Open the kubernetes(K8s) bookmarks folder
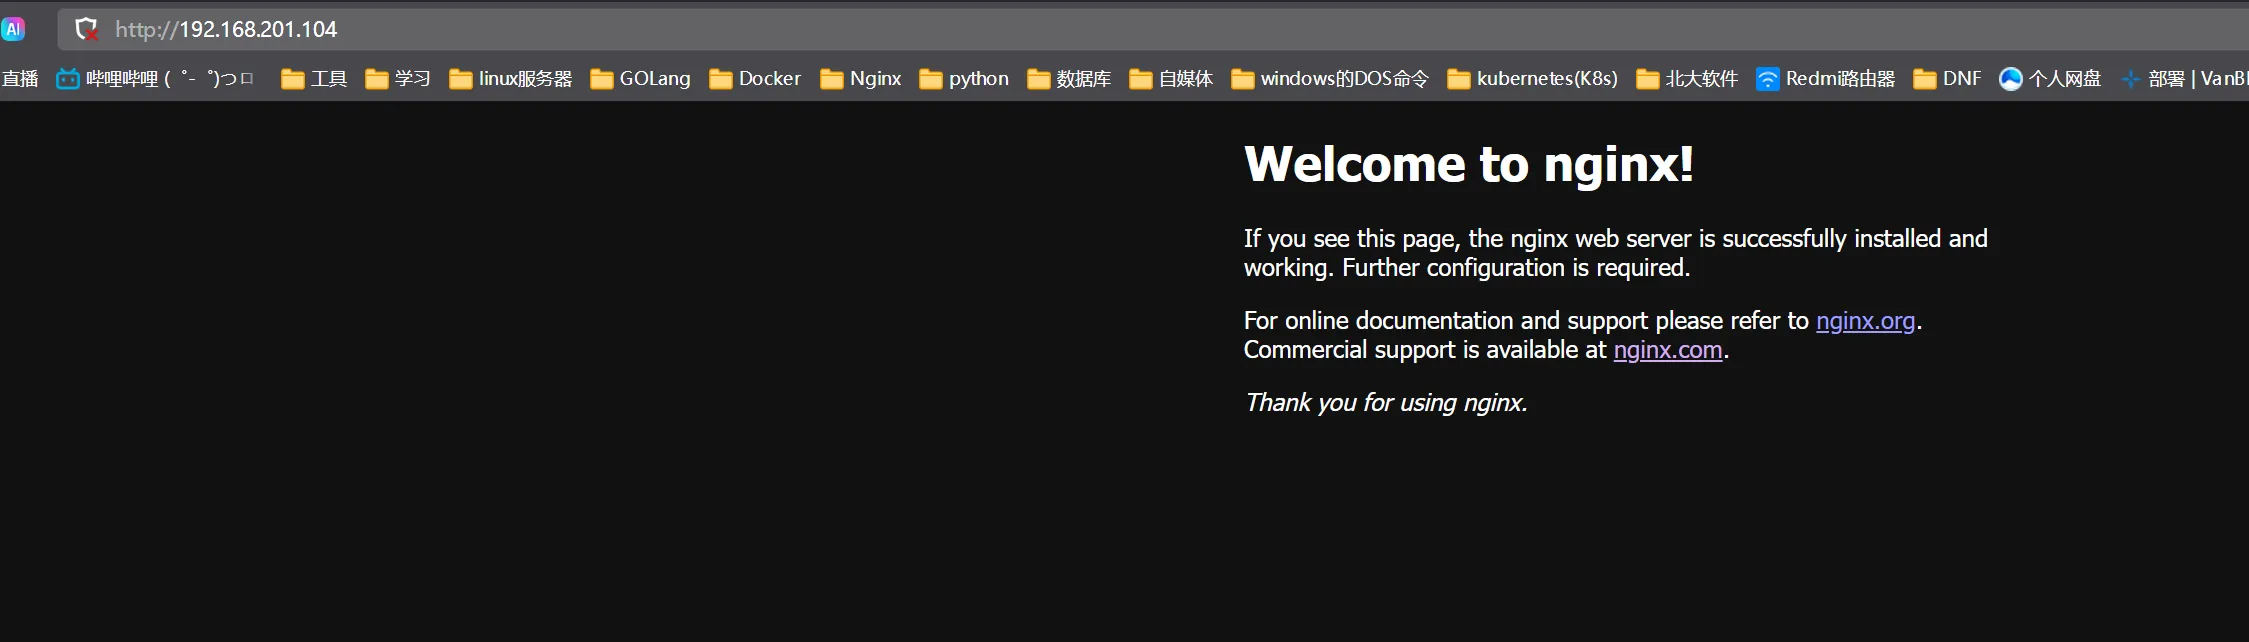Viewport: 2249px width, 642px height. (x=1532, y=79)
